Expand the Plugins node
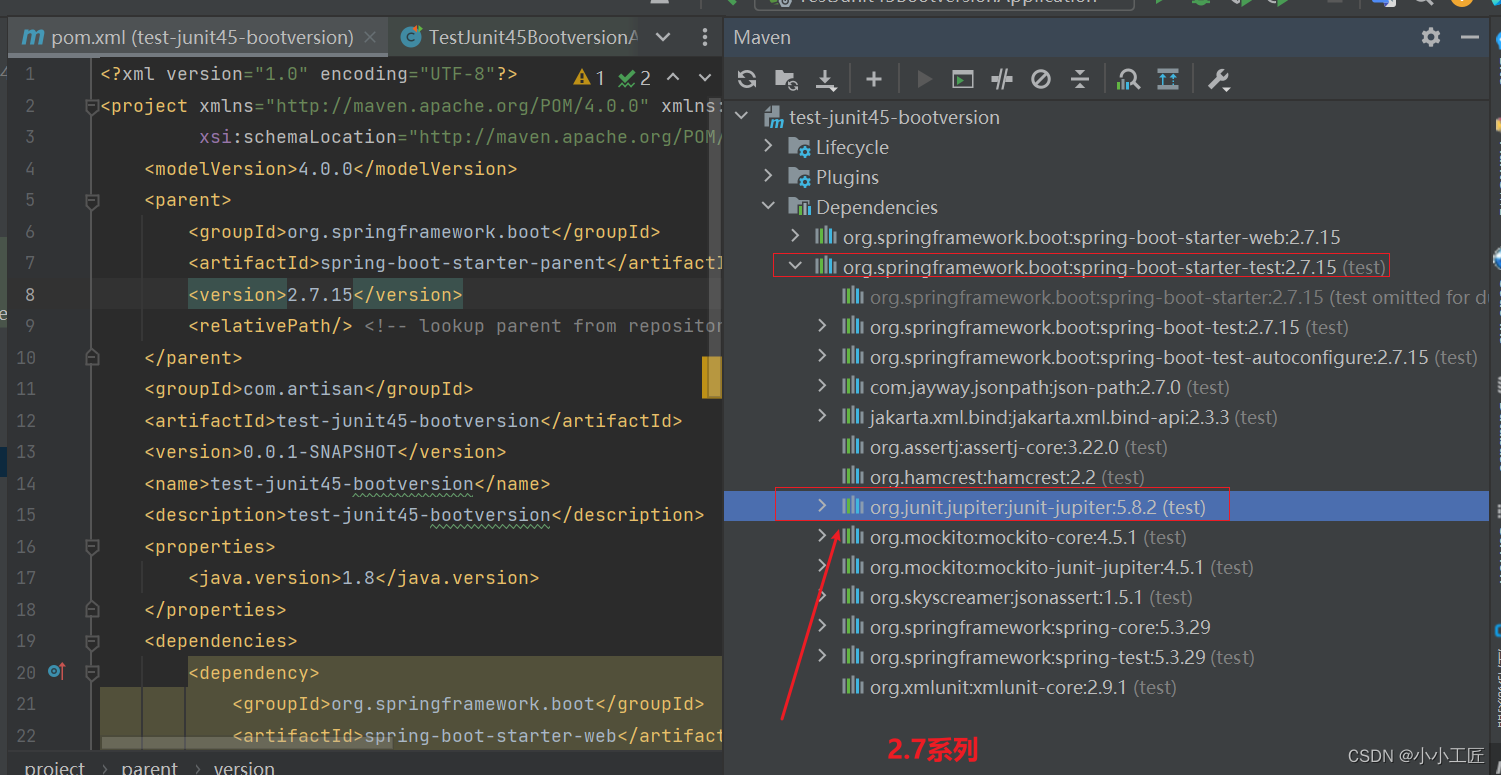Viewport: 1501px width, 775px height. tap(769, 177)
